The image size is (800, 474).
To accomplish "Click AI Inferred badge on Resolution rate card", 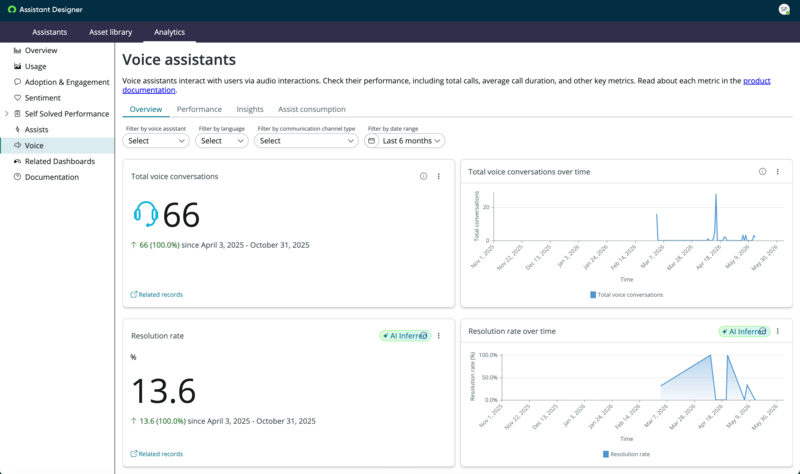I will 405,336.
